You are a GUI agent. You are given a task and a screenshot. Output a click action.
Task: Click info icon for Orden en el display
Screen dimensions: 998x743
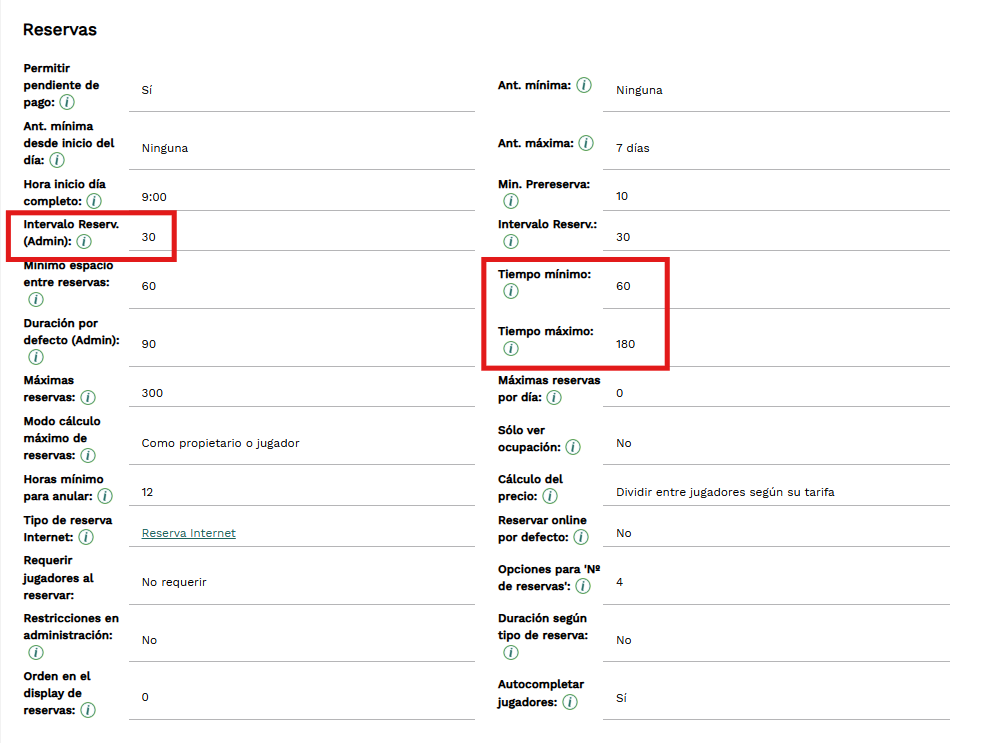pos(88,710)
